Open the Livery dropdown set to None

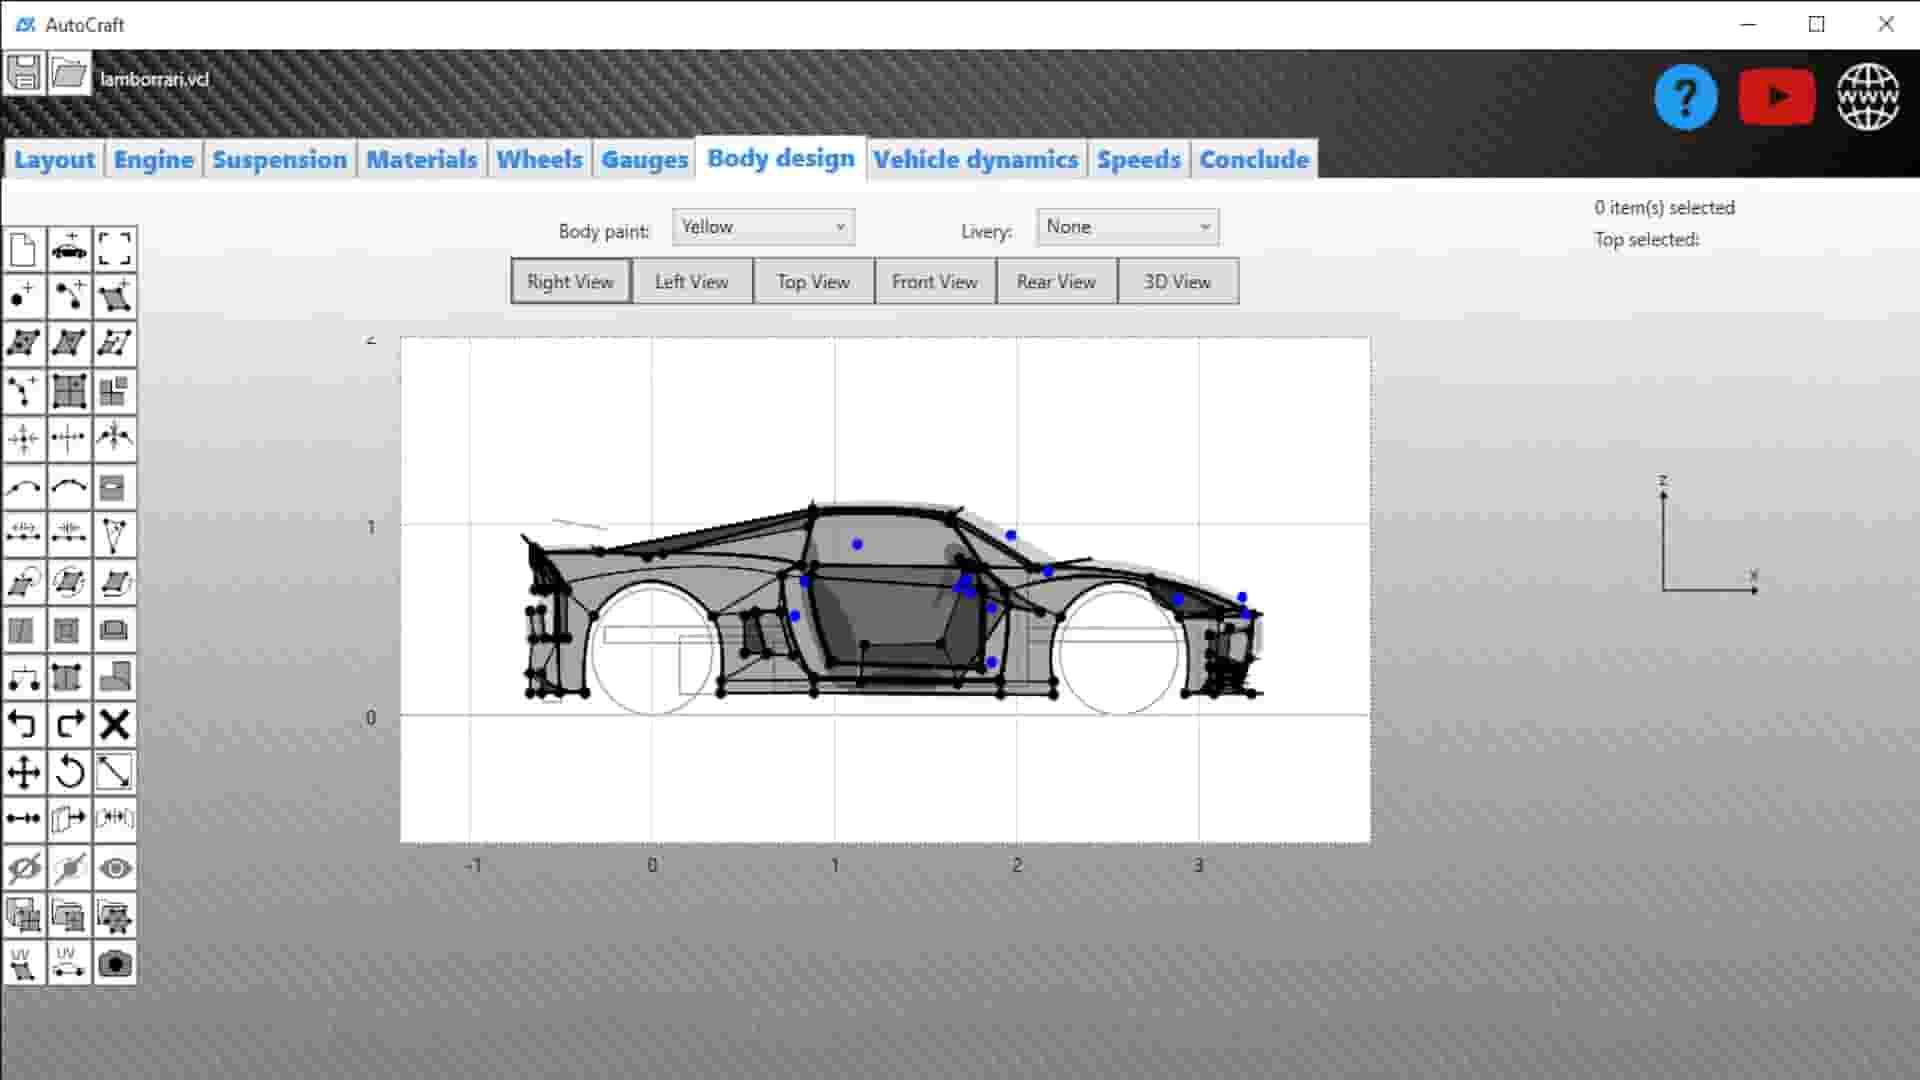point(1127,227)
